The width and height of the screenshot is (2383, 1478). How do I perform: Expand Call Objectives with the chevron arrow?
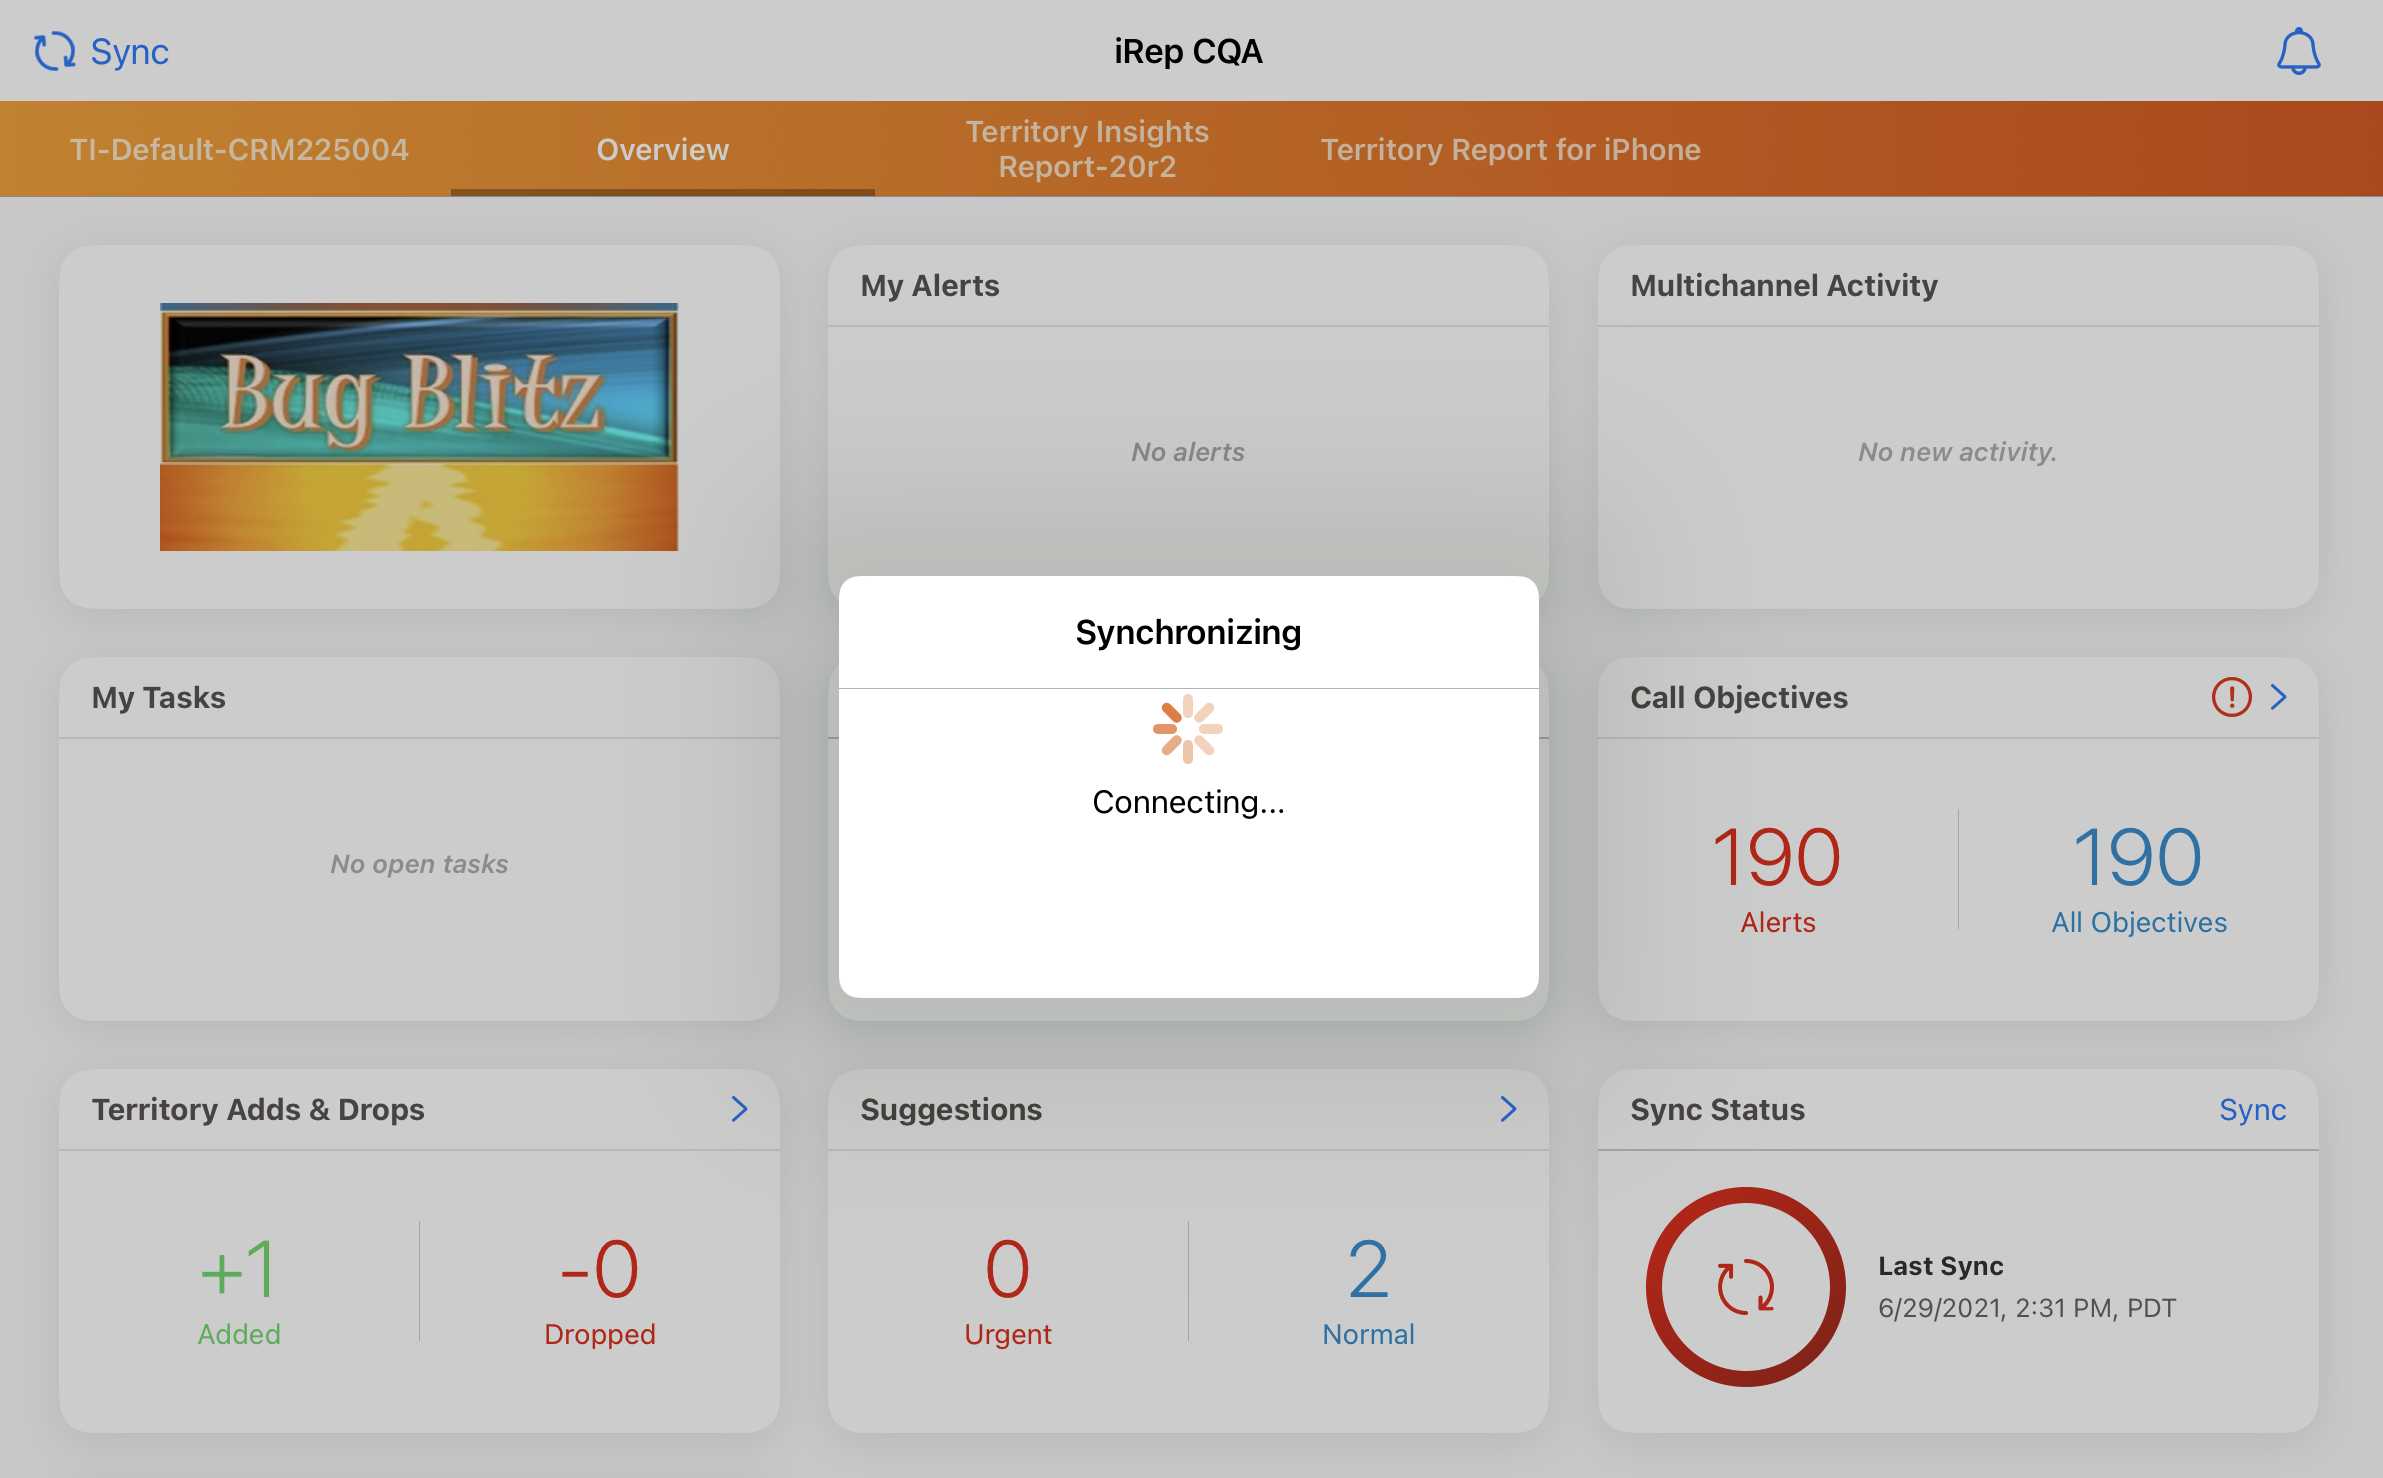tap(2279, 697)
